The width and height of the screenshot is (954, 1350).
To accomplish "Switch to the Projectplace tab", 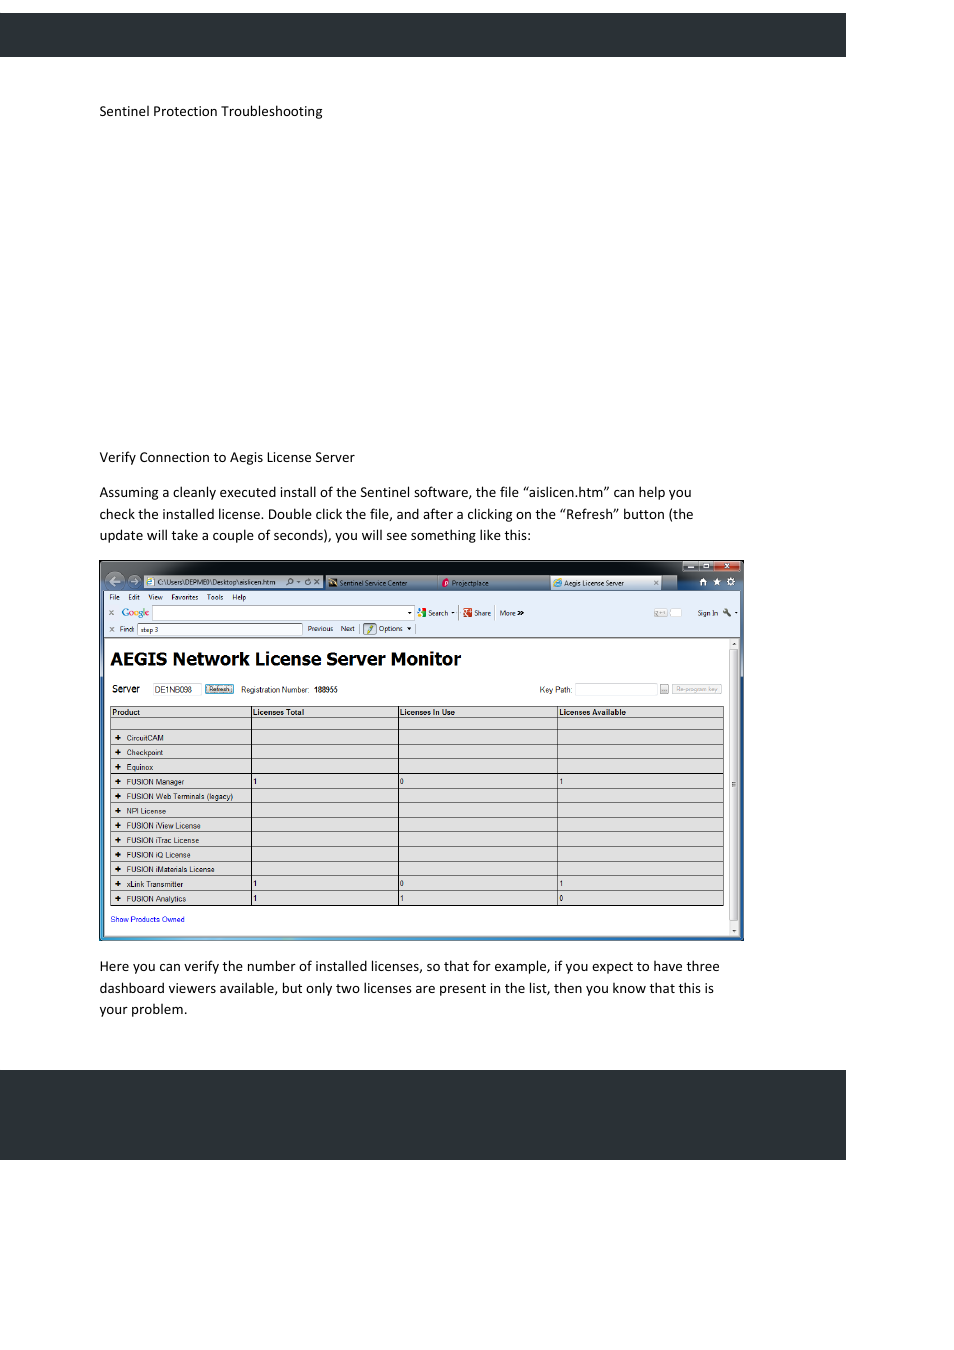I will pyautogui.click(x=494, y=583).
